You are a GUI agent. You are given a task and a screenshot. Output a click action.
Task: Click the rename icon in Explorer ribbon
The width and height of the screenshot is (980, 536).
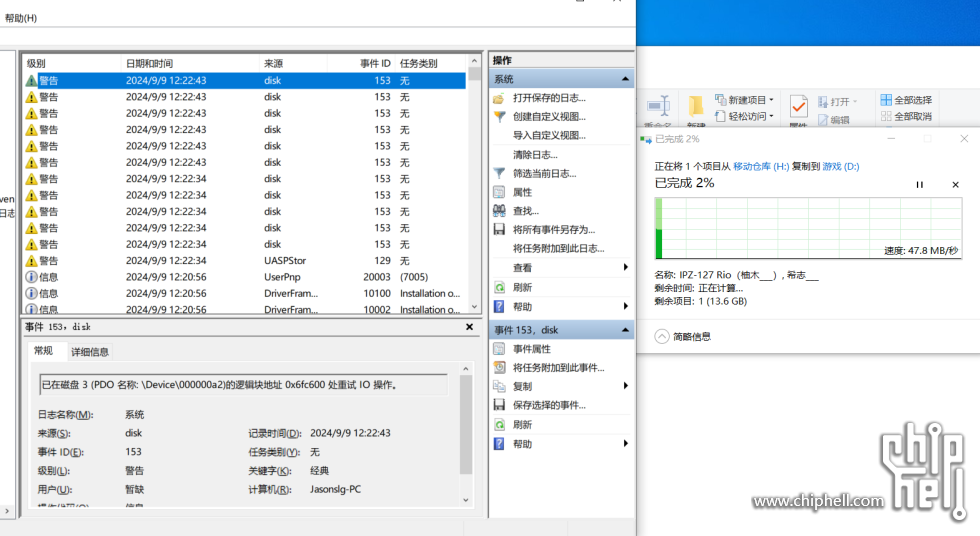[659, 106]
